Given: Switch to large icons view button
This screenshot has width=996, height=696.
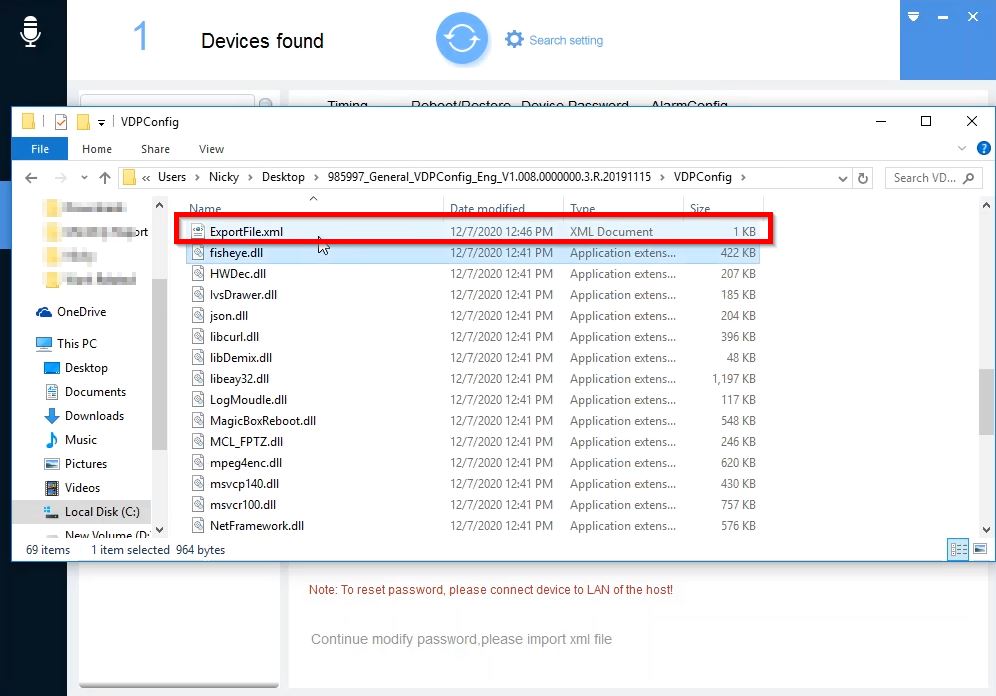Looking at the screenshot, I should [x=980, y=549].
